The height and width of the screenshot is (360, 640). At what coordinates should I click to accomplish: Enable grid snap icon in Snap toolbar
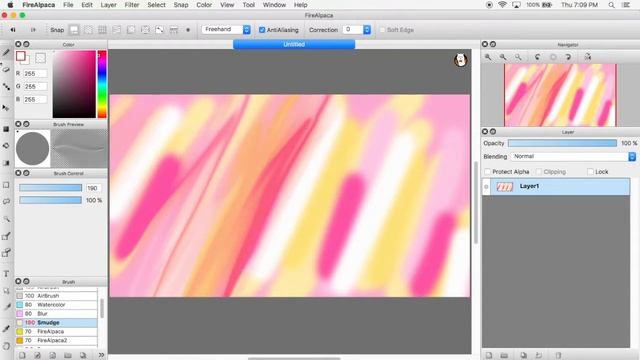click(102, 30)
